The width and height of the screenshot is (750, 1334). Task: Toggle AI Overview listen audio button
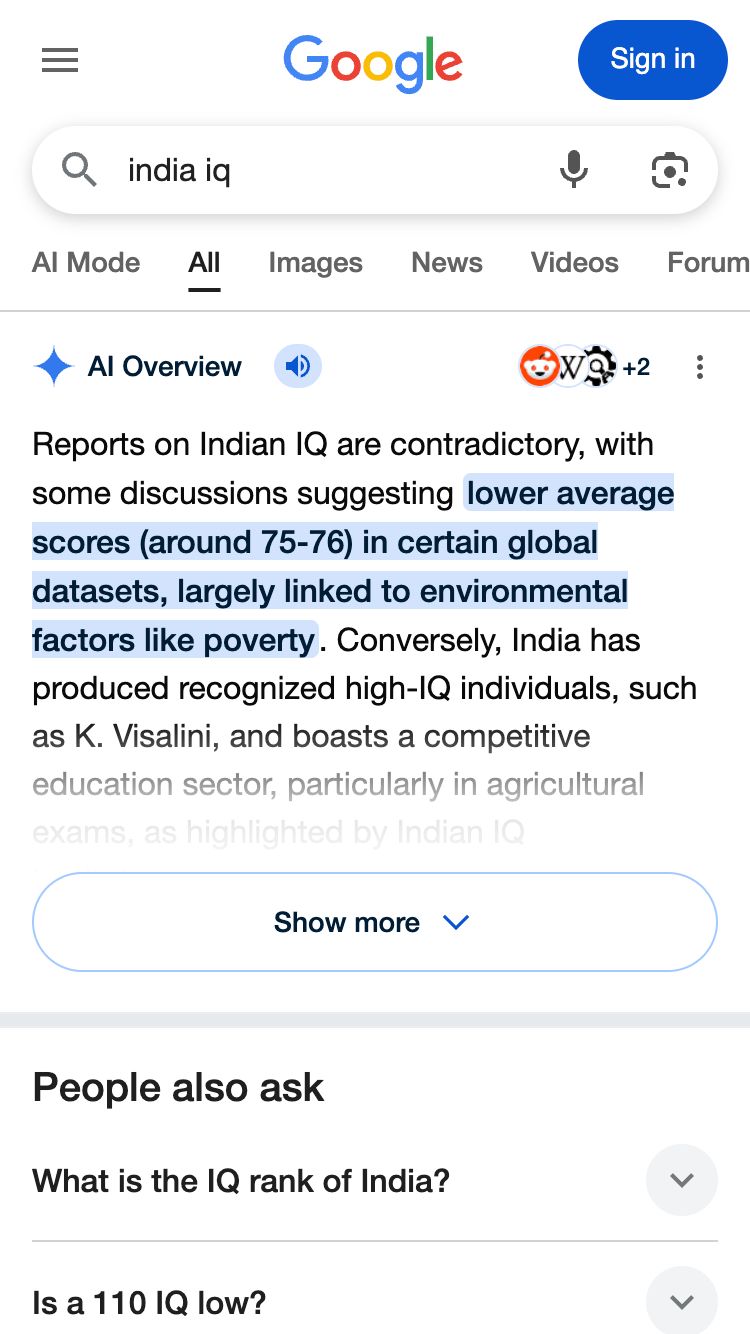point(297,367)
